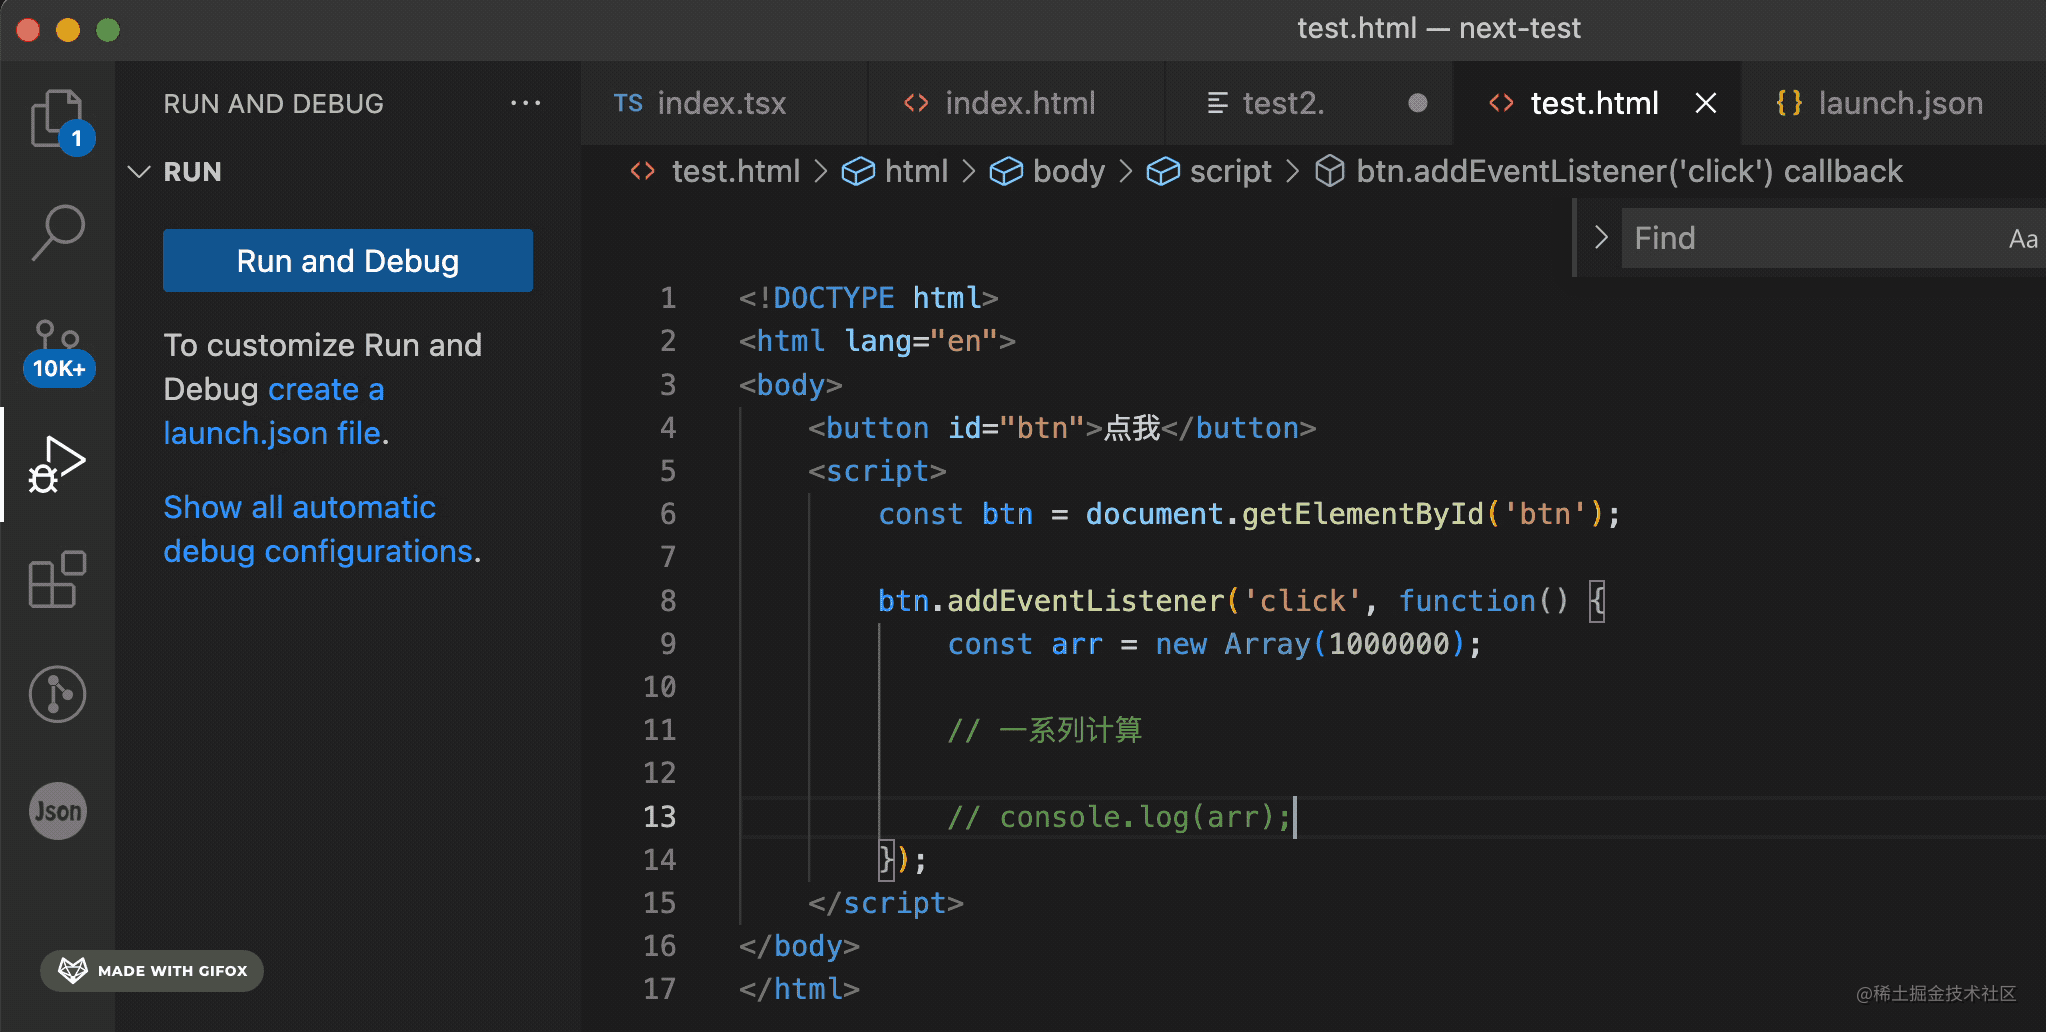The image size is (2046, 1032).
Task: Open the Json extension sidebar icon
Action: (58, 810)
